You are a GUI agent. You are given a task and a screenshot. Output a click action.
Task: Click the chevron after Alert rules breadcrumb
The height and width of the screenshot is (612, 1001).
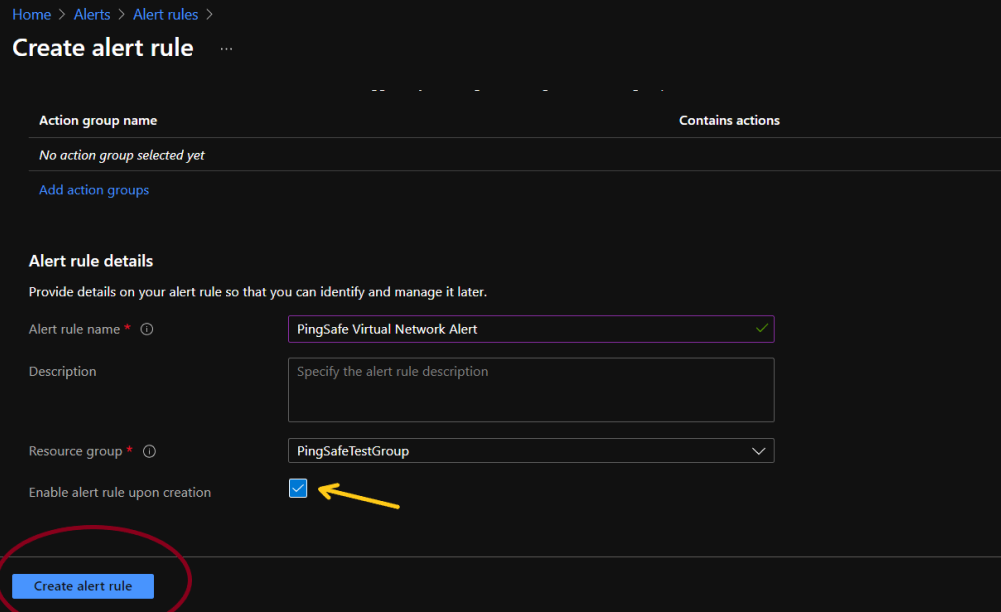[x=209, y=15]
